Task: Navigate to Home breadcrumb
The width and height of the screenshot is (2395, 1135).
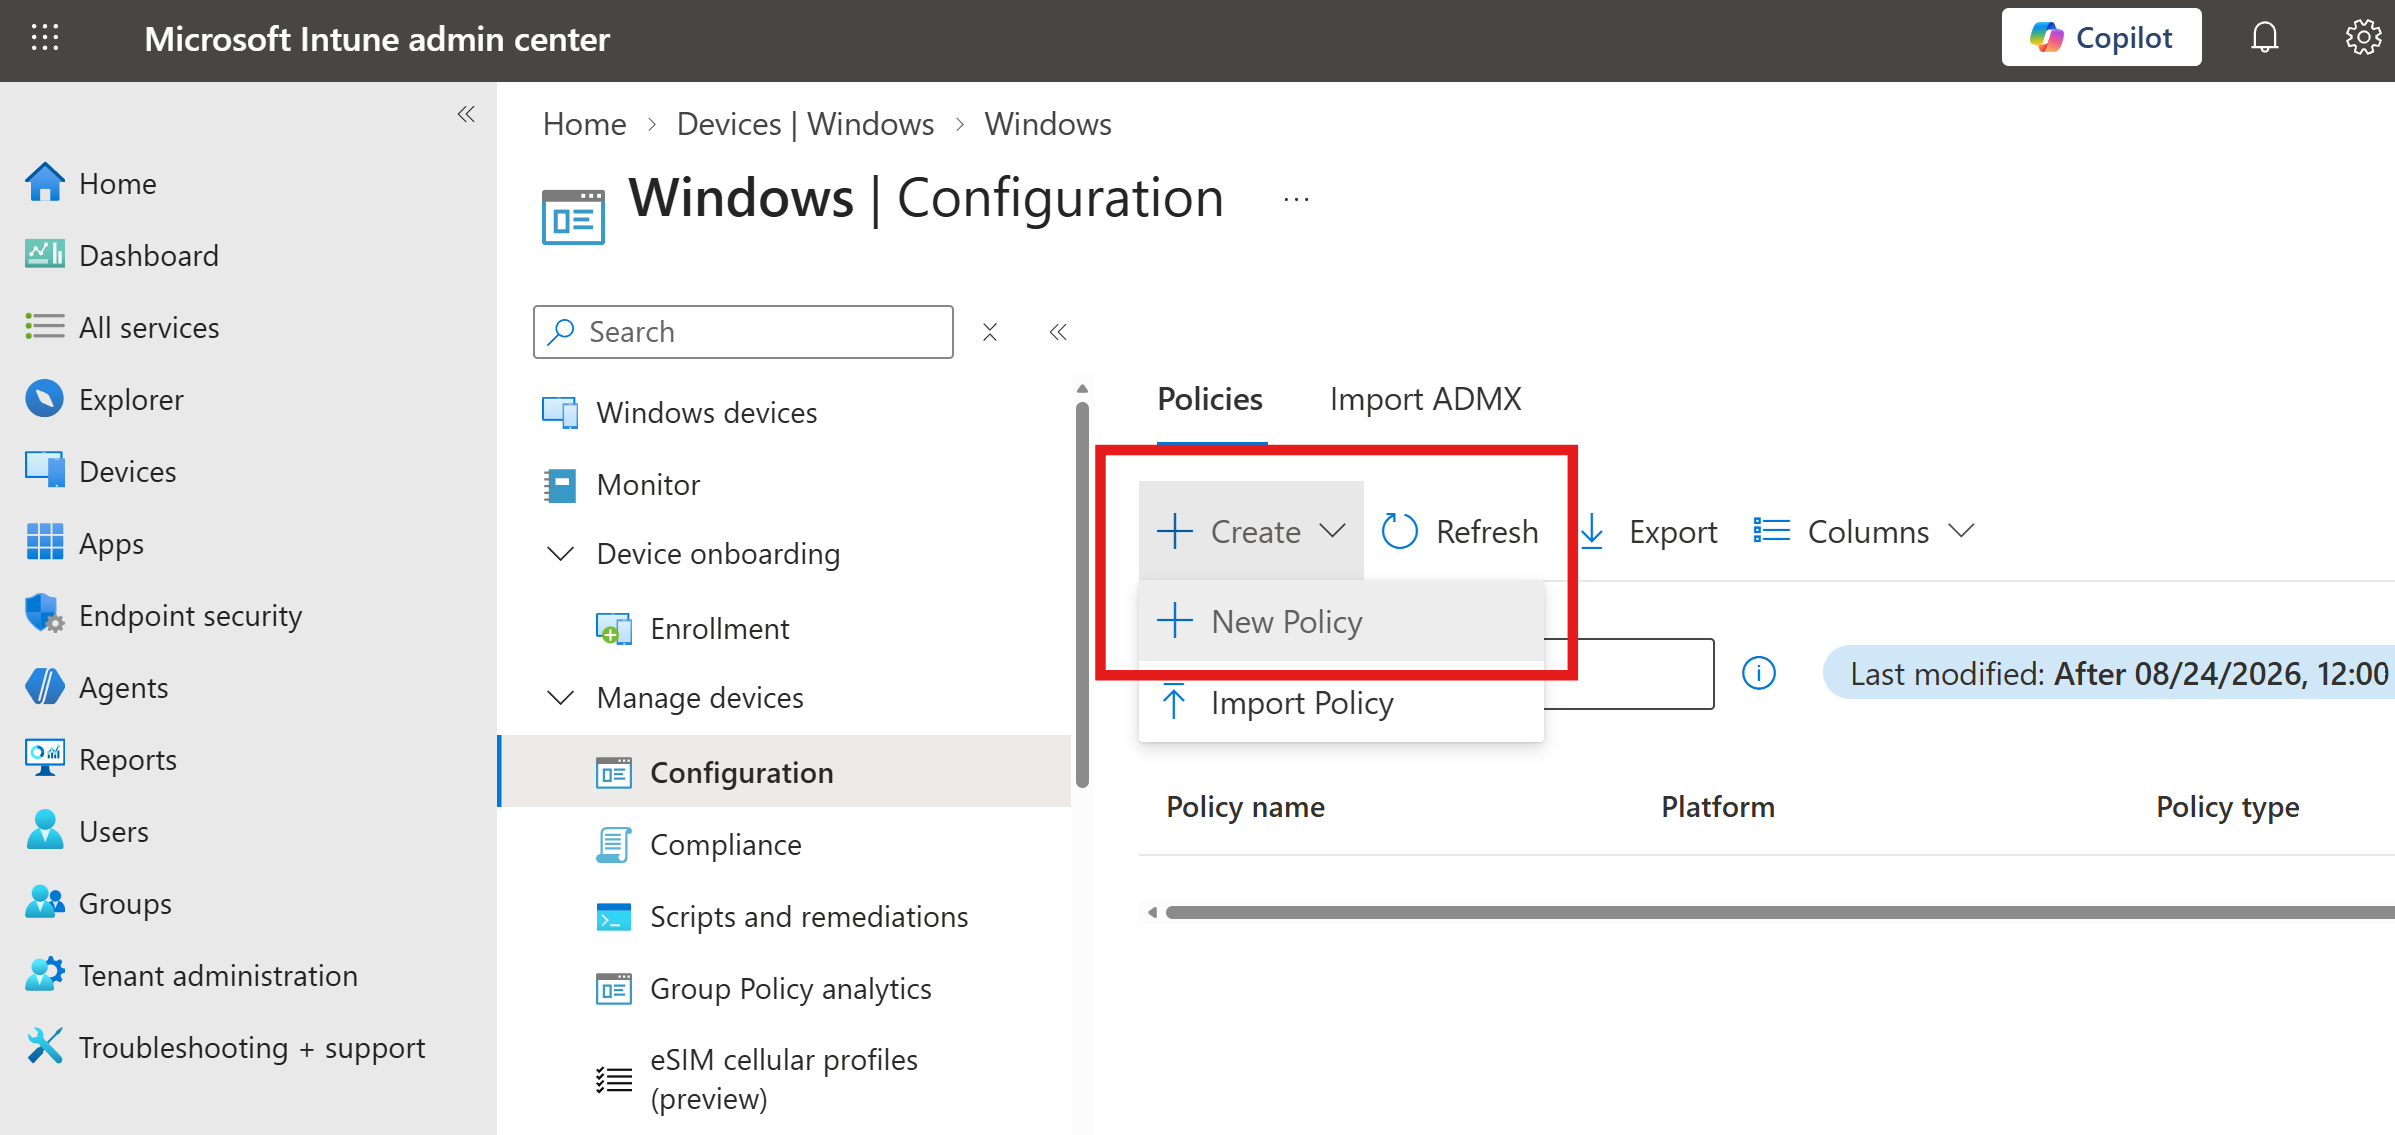Action: [584, 124]
